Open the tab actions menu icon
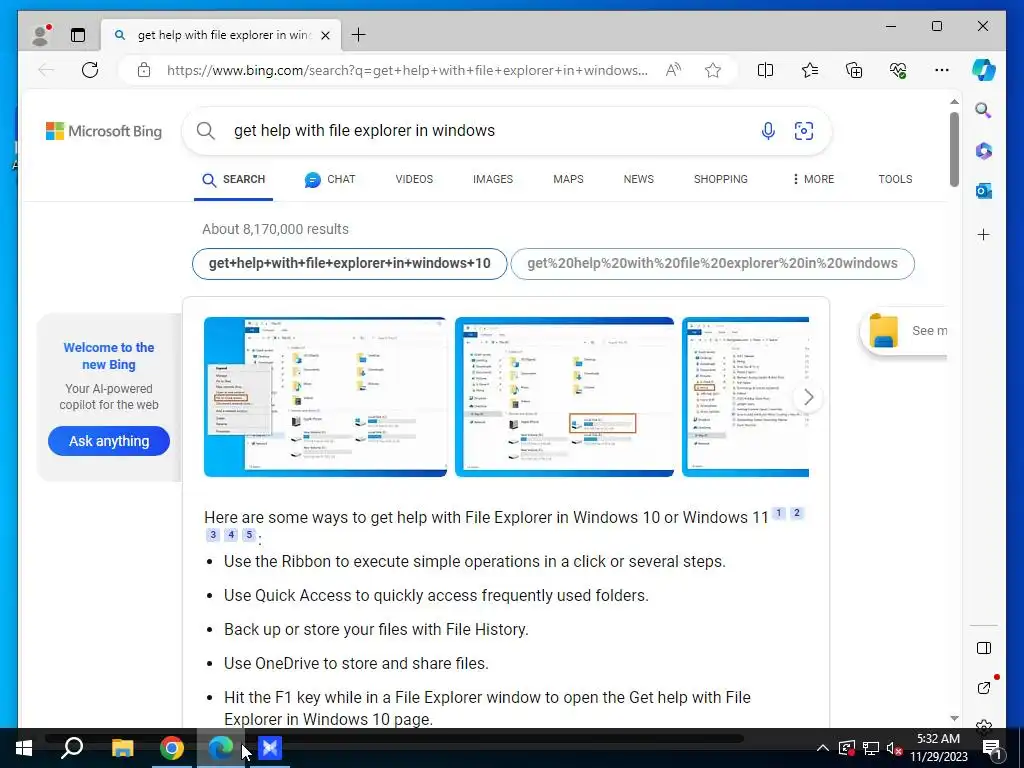Image resolution: width=1024 pixels, height=768 pixels. click(x=78, y=35)
